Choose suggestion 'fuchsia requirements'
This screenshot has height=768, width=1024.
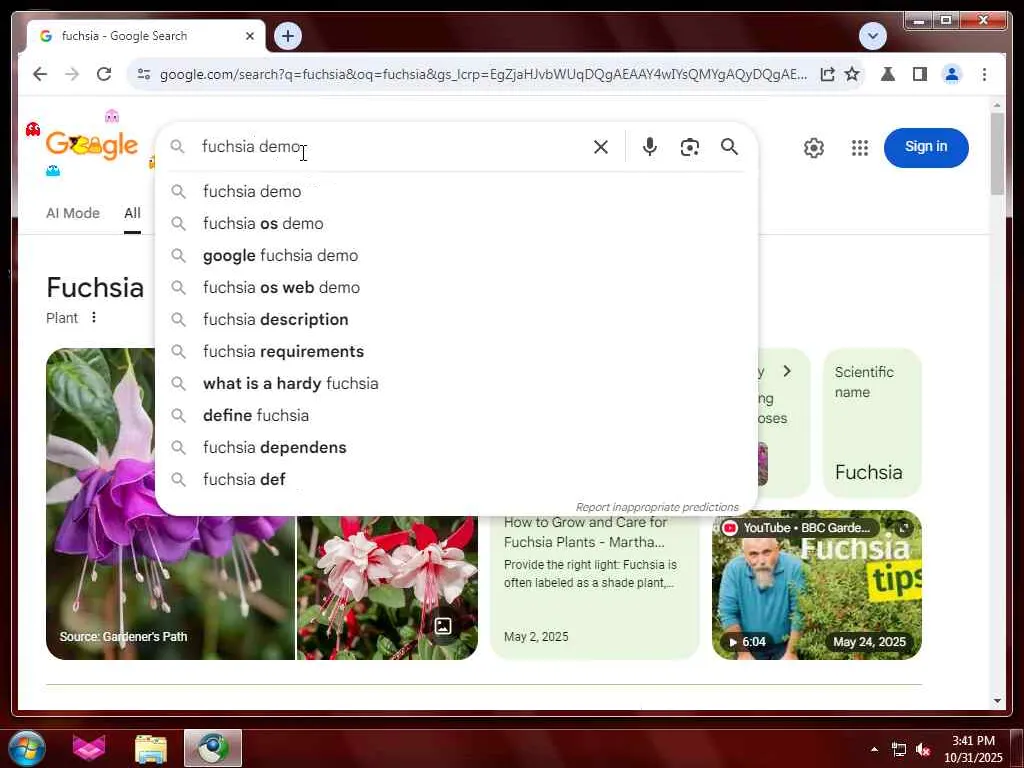[x=456, y=351]
